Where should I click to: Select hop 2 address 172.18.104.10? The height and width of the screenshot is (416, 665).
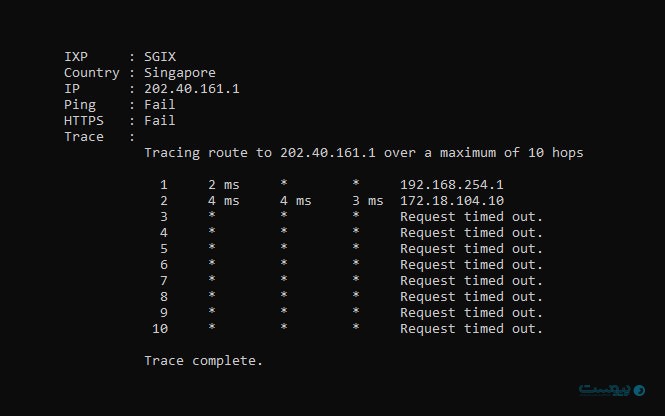pyautogui.click(x=452, y=201)
